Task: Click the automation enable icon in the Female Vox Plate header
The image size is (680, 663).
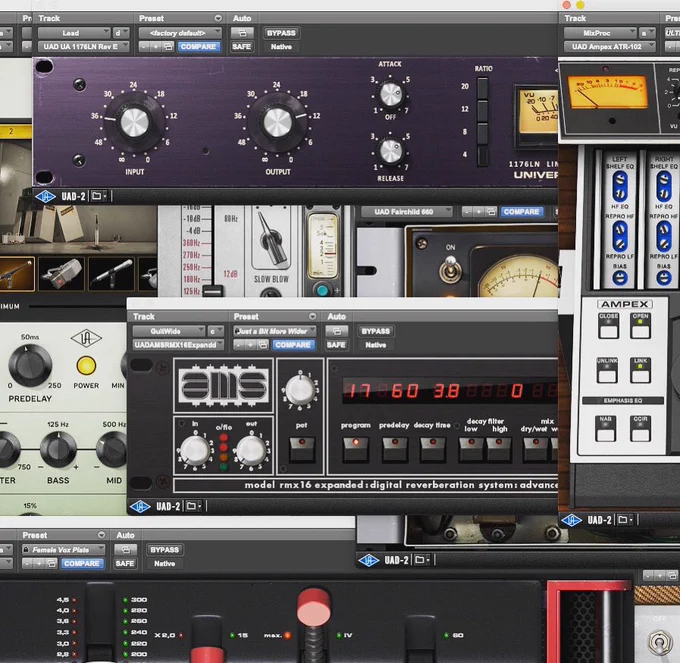Action: (125, 550)
